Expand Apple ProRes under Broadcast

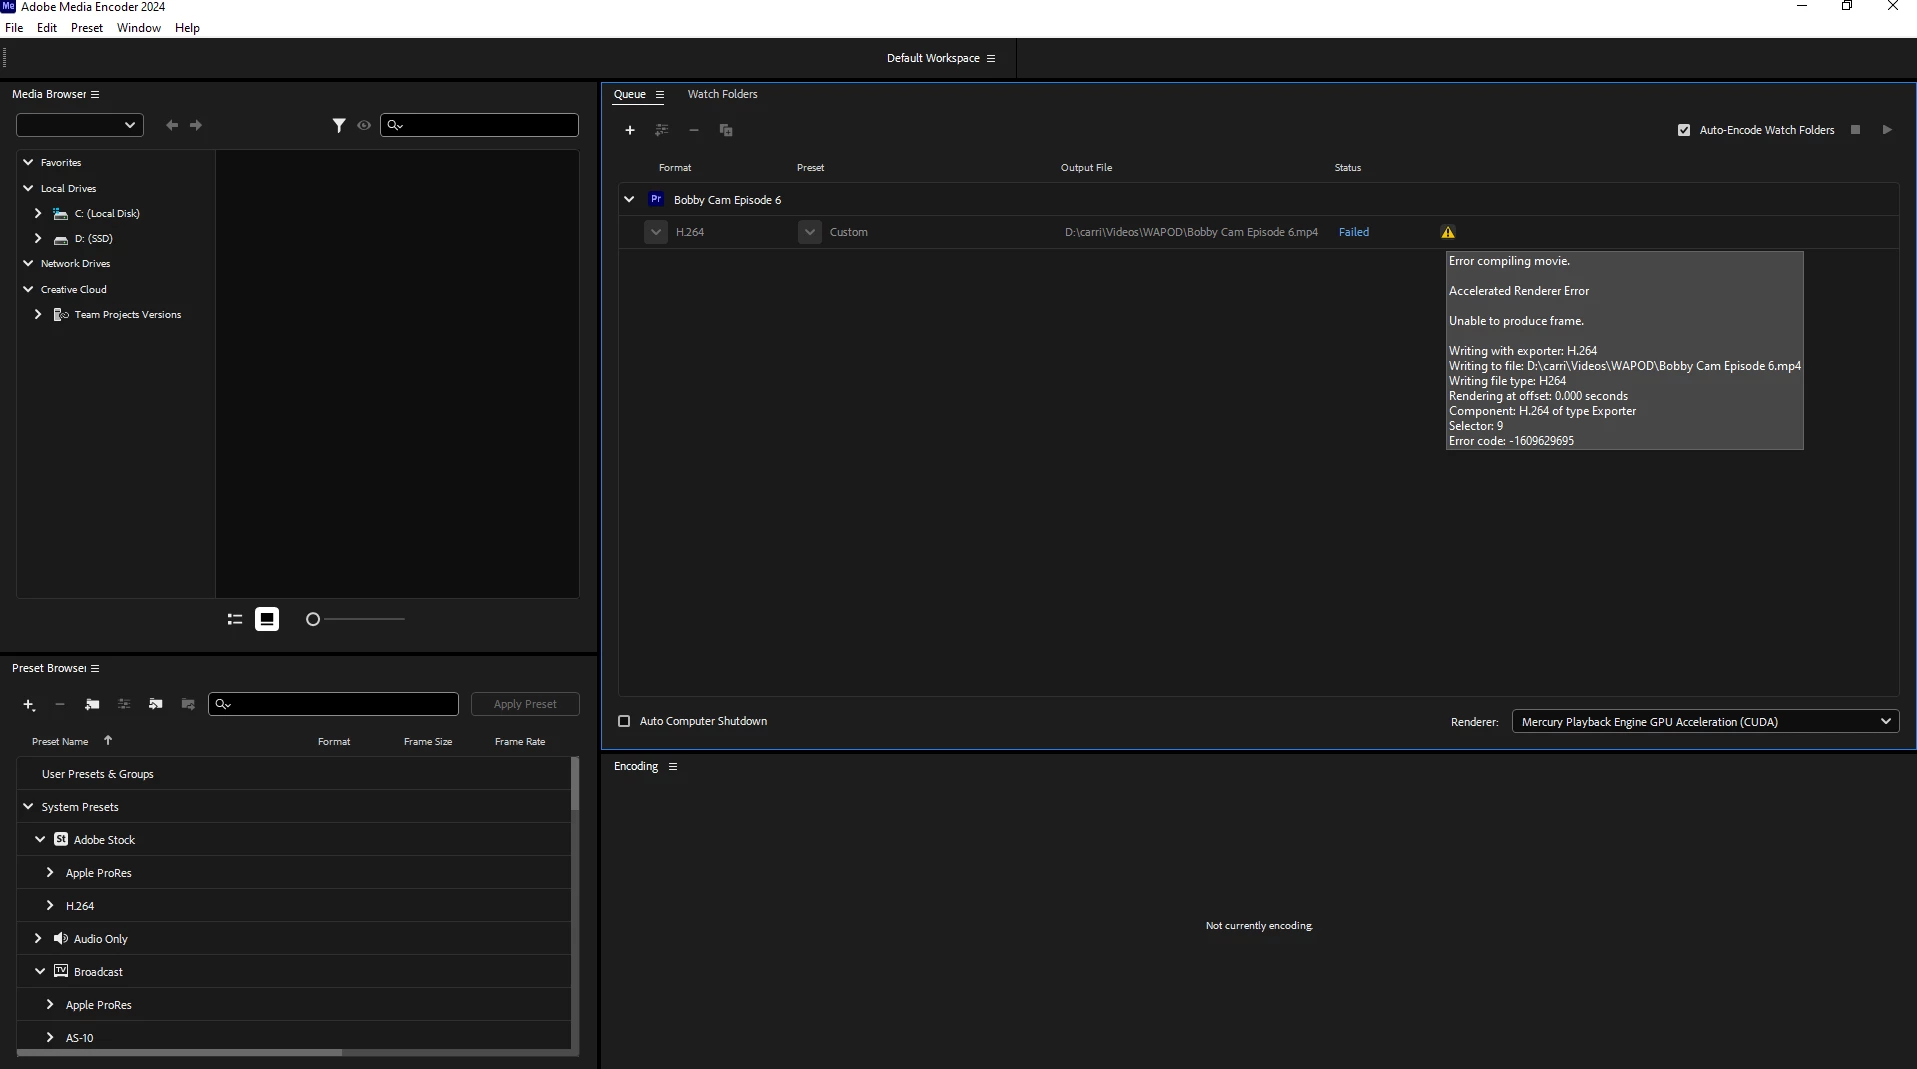coord(50,1004)
